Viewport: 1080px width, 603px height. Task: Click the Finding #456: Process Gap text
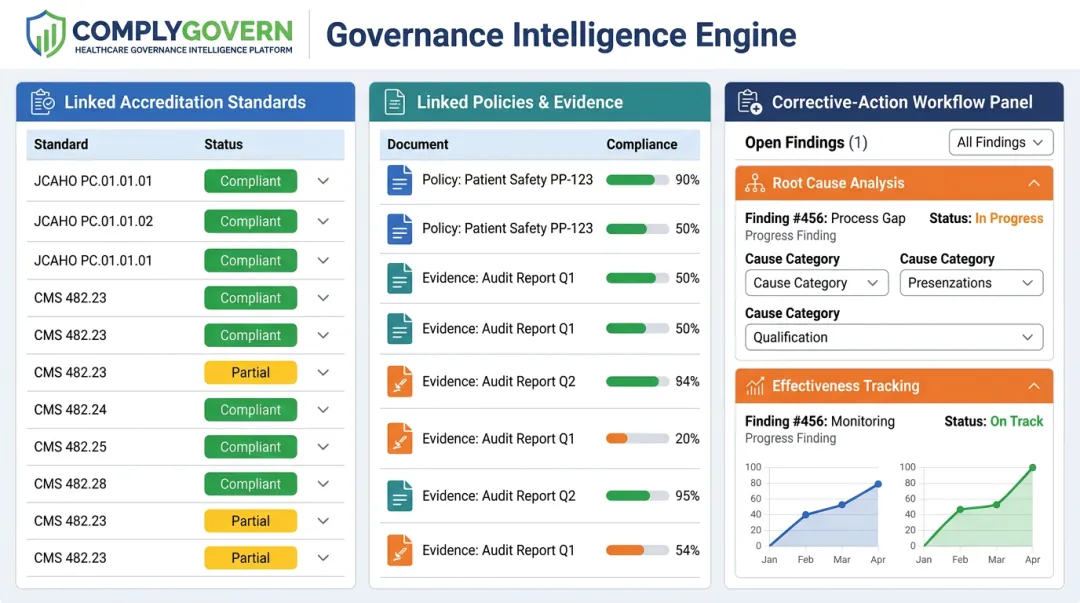point(825,218)
